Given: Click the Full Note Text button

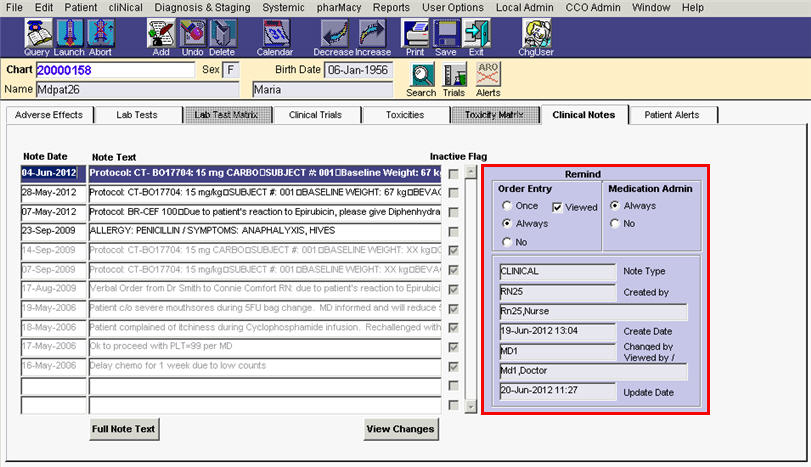Looking at the screenshot, I should [x=124, y=429].
